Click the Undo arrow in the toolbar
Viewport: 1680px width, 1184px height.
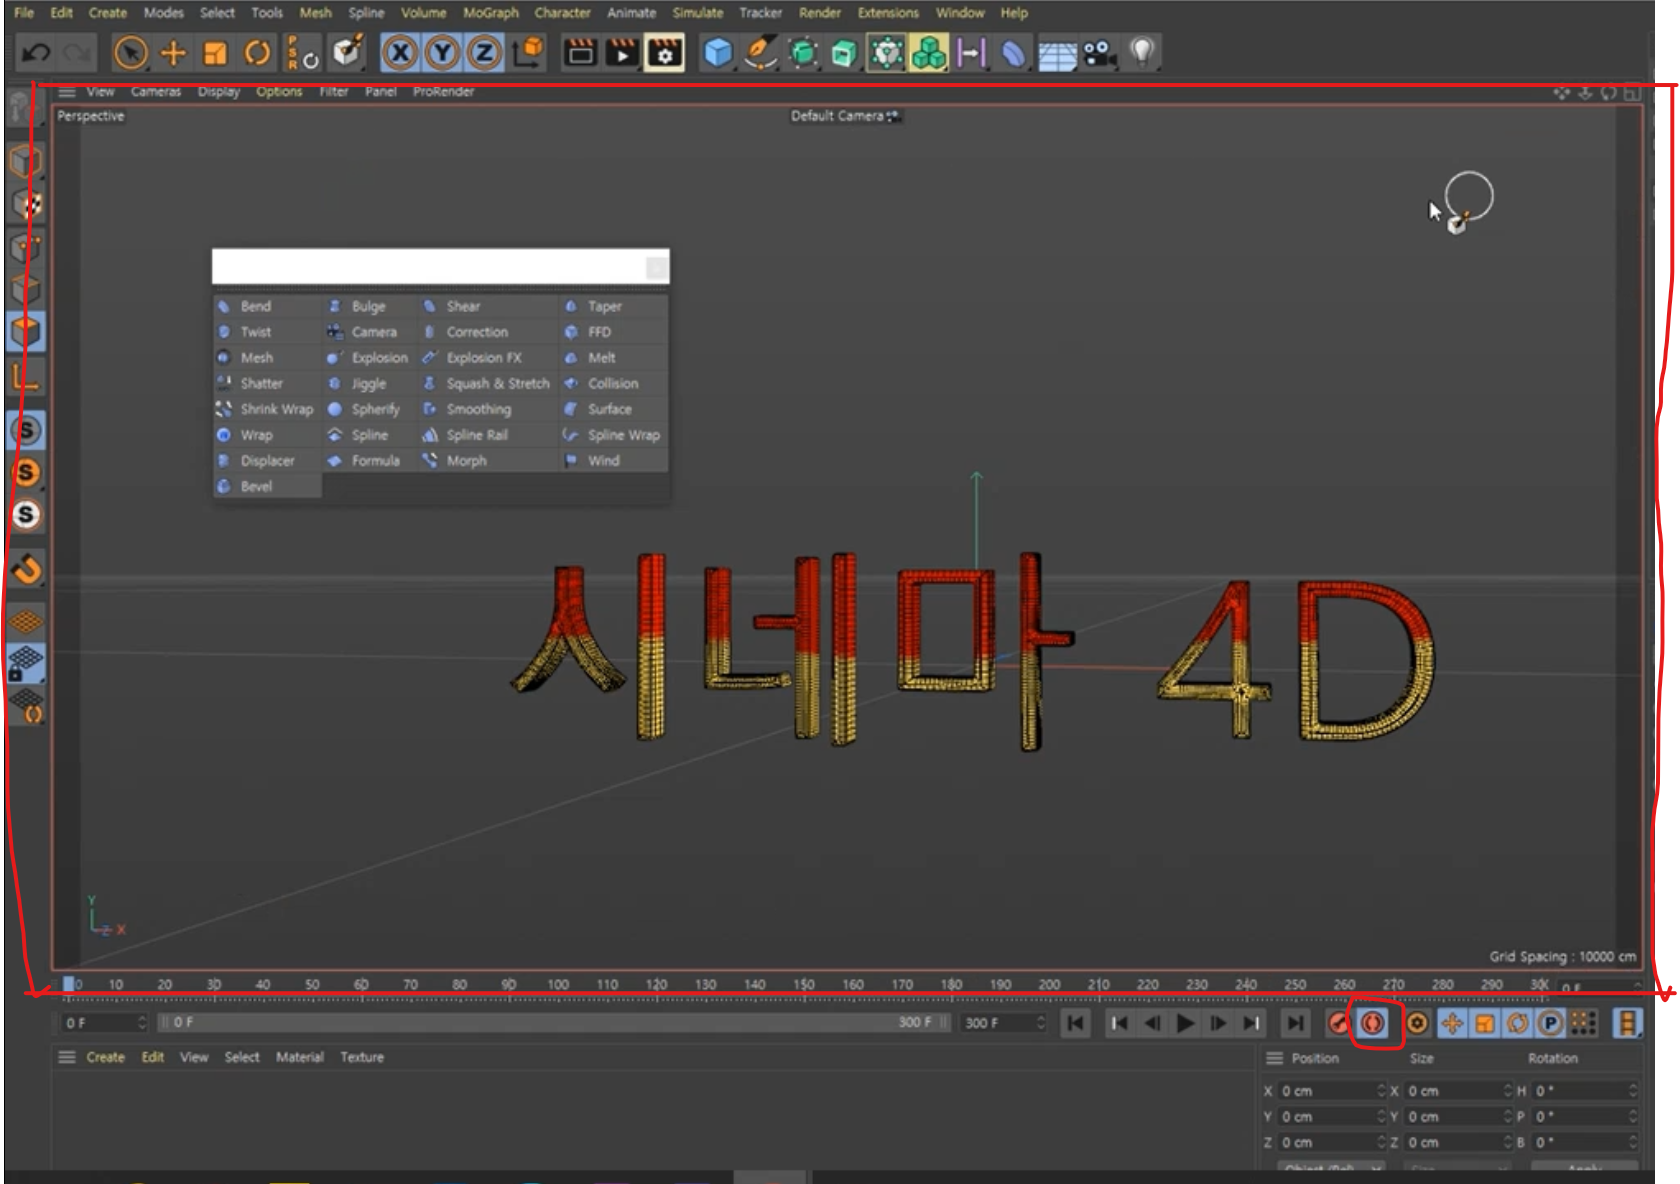(x=37, y=52)
